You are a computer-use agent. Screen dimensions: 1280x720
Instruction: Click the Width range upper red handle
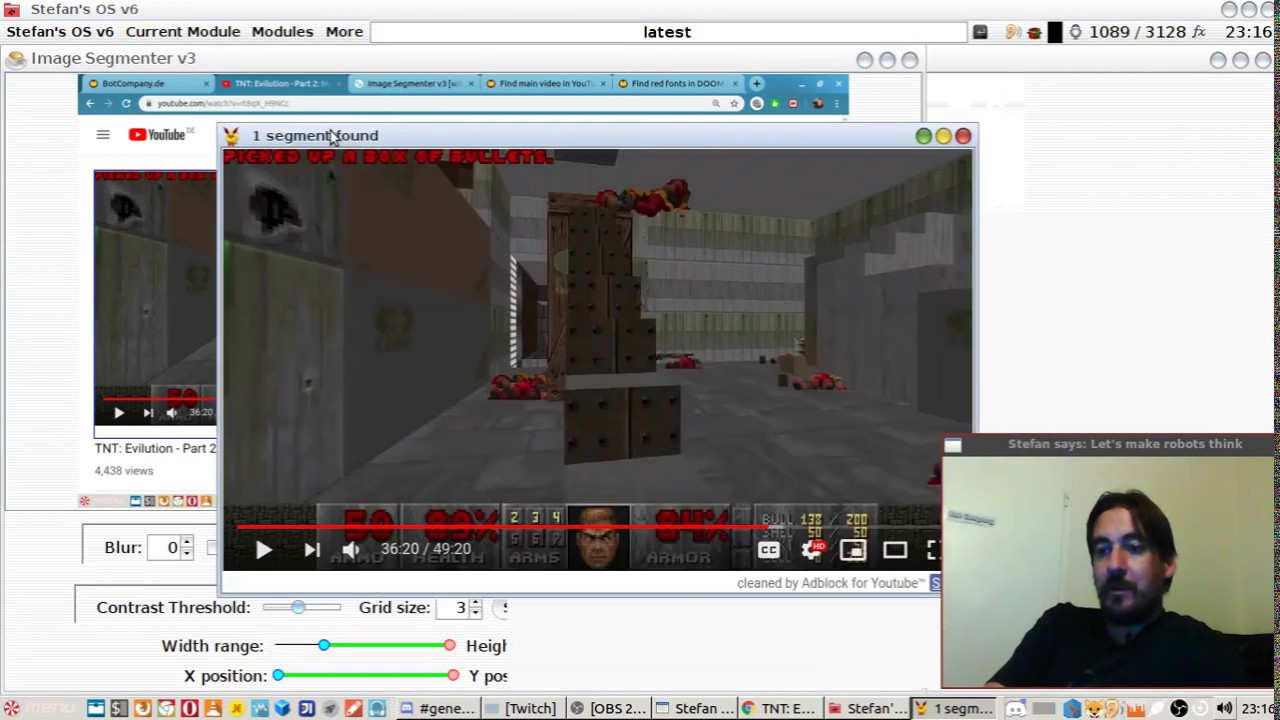(449, 646)
